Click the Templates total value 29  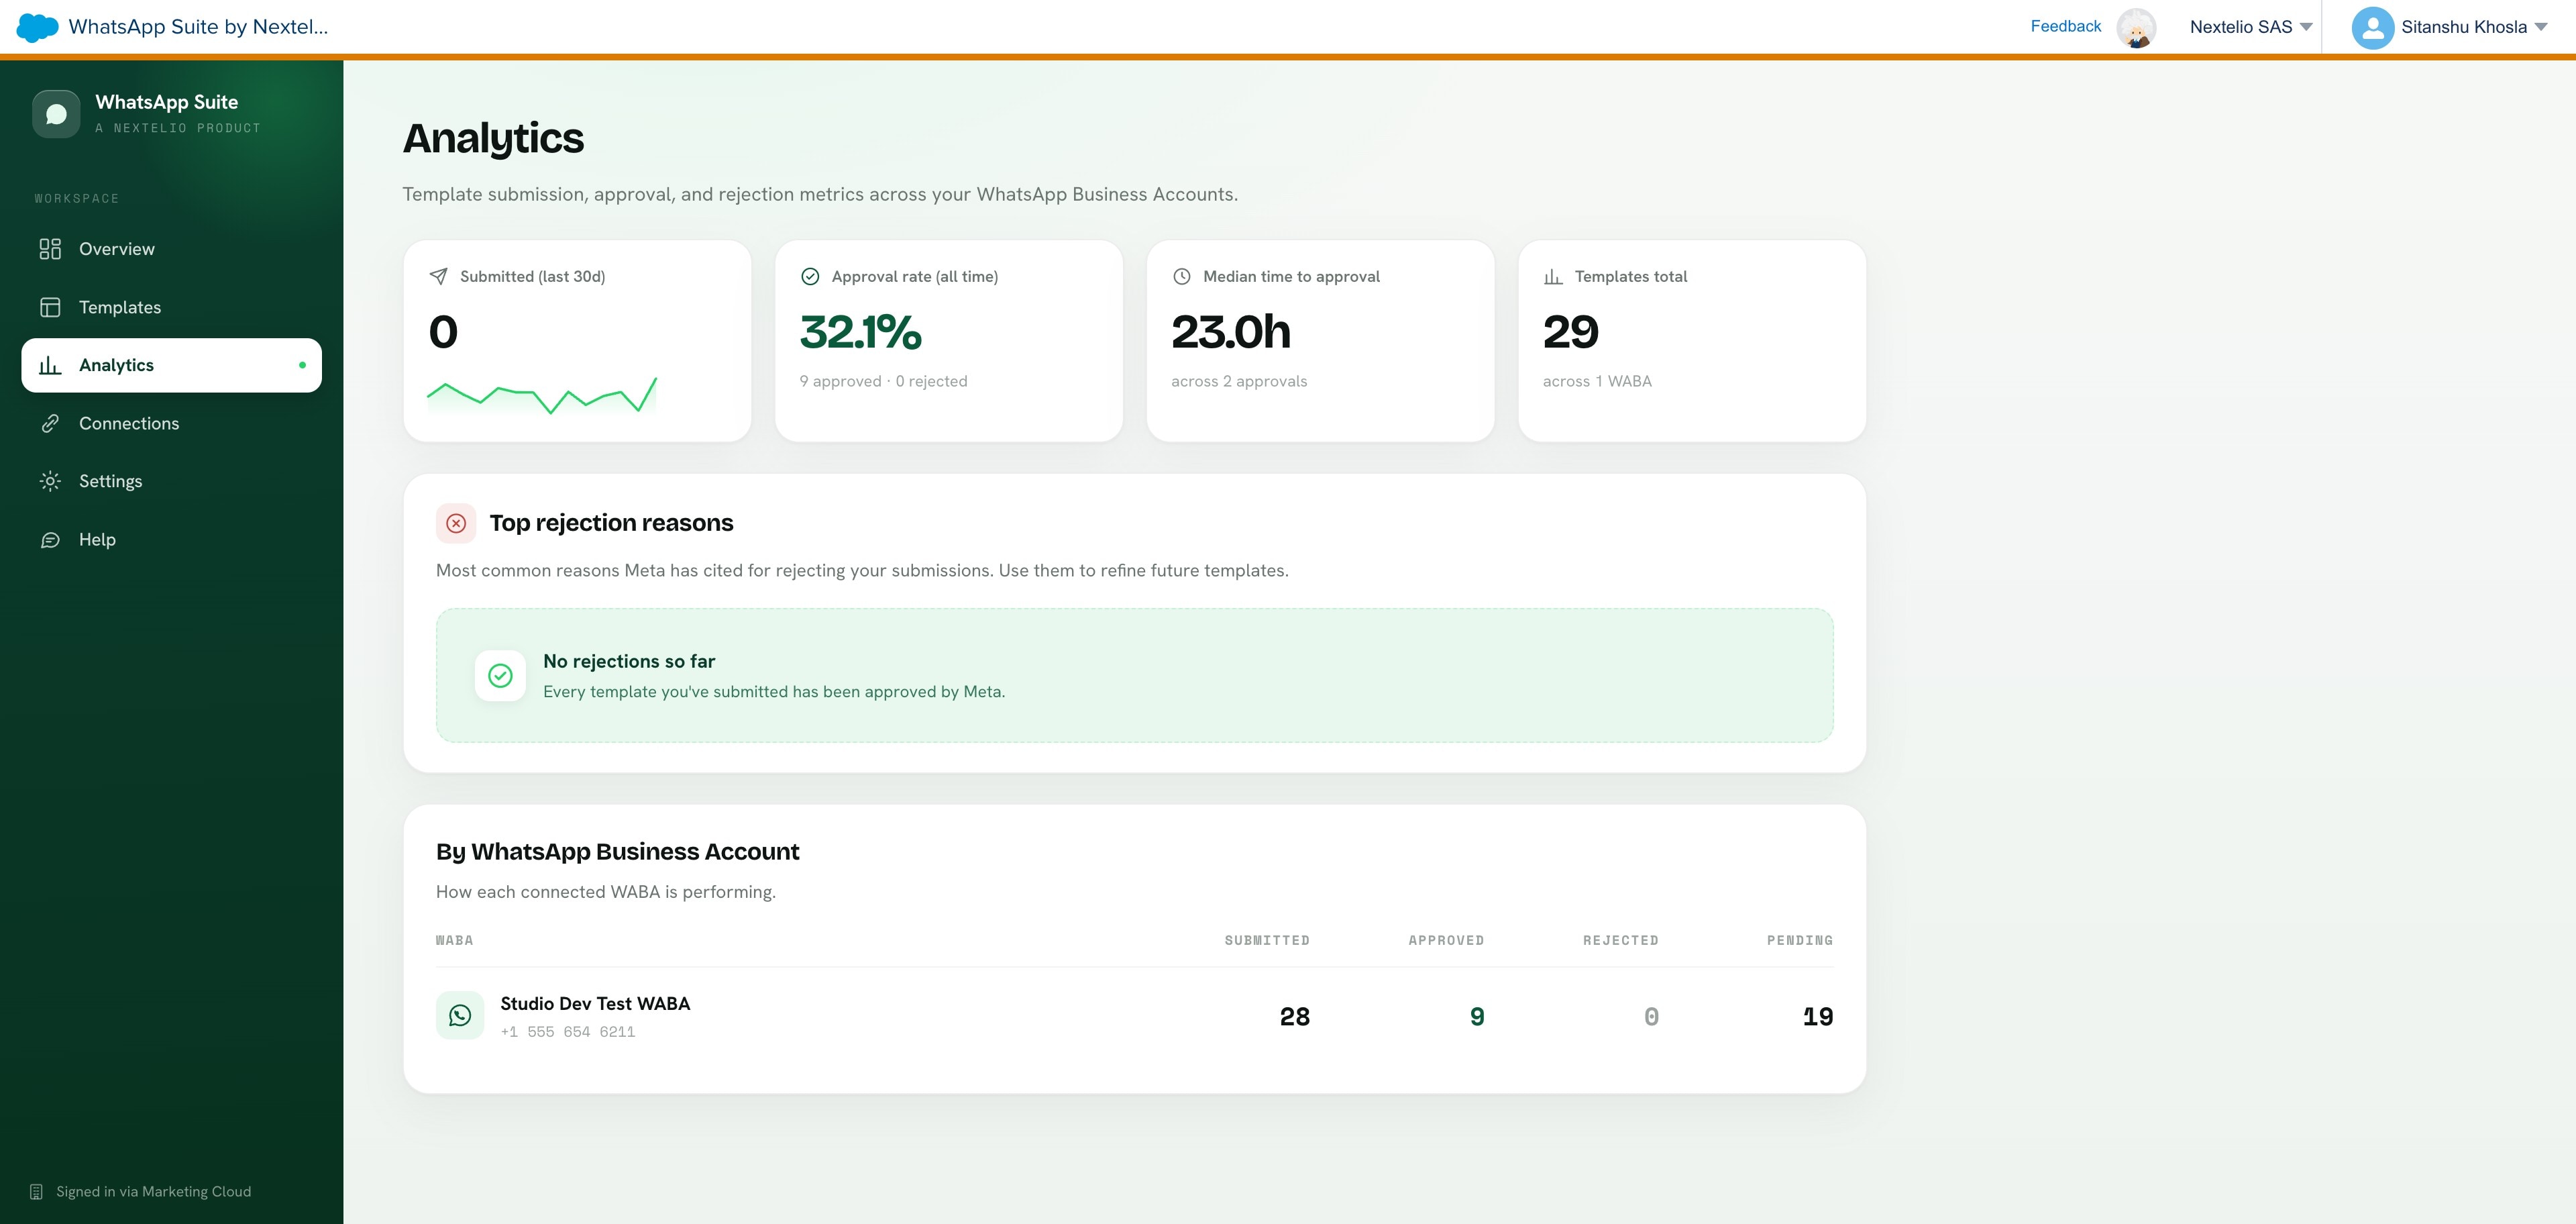click(x=1571, y=332)
